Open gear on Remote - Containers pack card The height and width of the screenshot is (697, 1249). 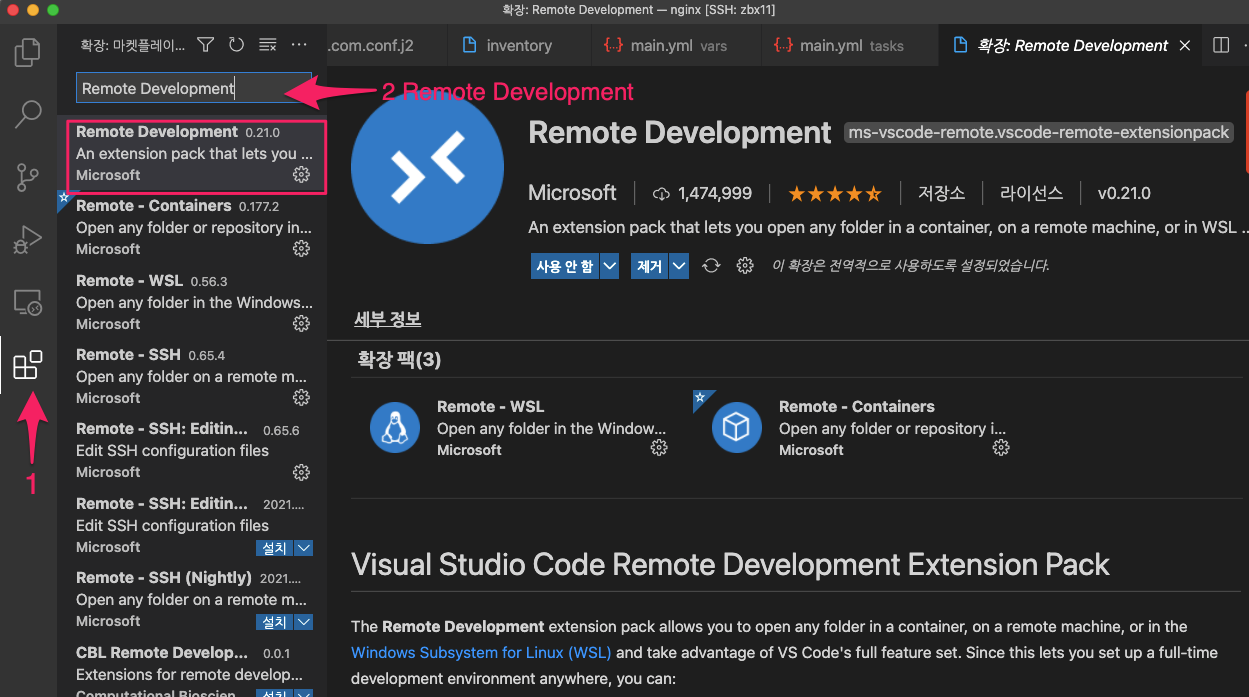point(1001,448)
